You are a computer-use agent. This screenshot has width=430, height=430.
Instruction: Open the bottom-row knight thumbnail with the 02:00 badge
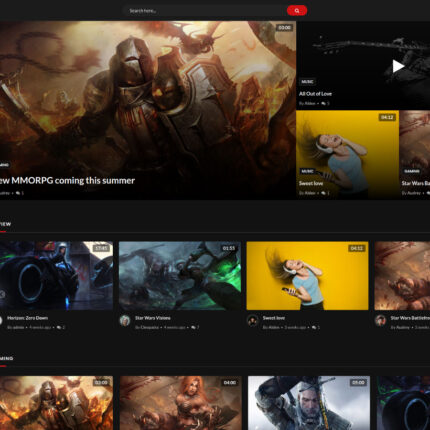tap(56, 403)
